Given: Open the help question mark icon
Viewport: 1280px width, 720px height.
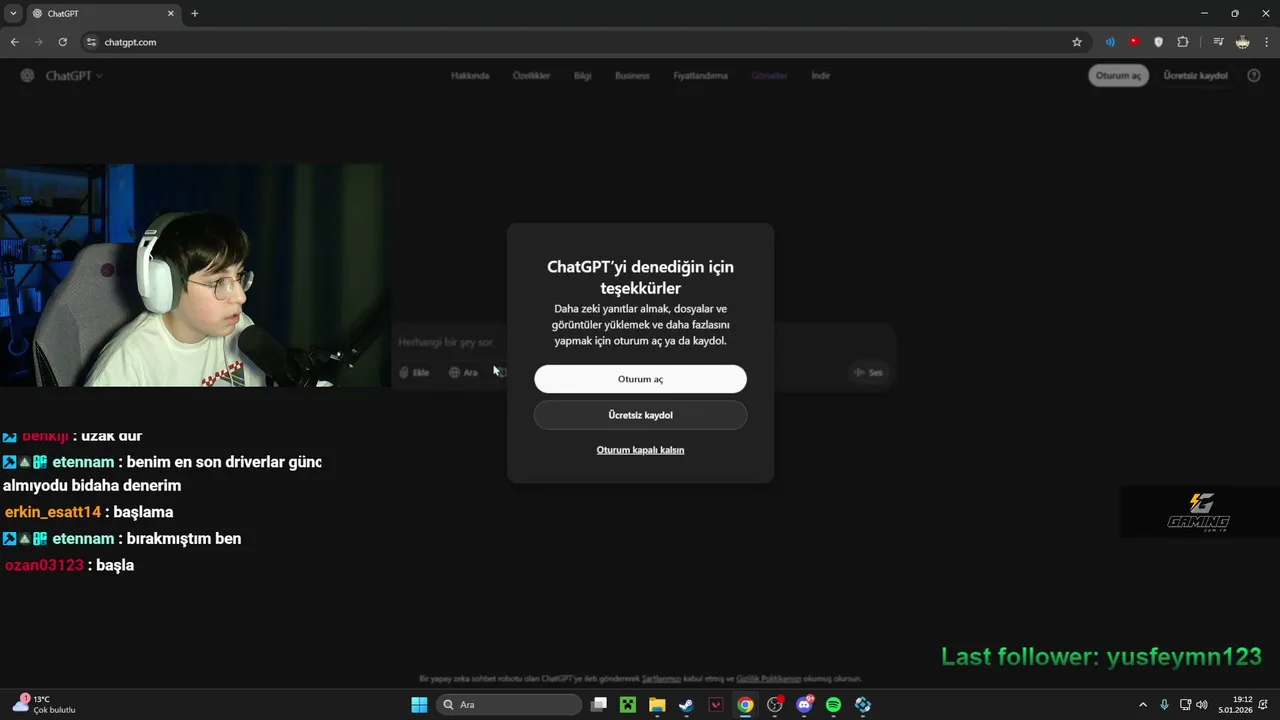Looking at the screenshot, I should pyautogui.click(x=1254, y=76).
